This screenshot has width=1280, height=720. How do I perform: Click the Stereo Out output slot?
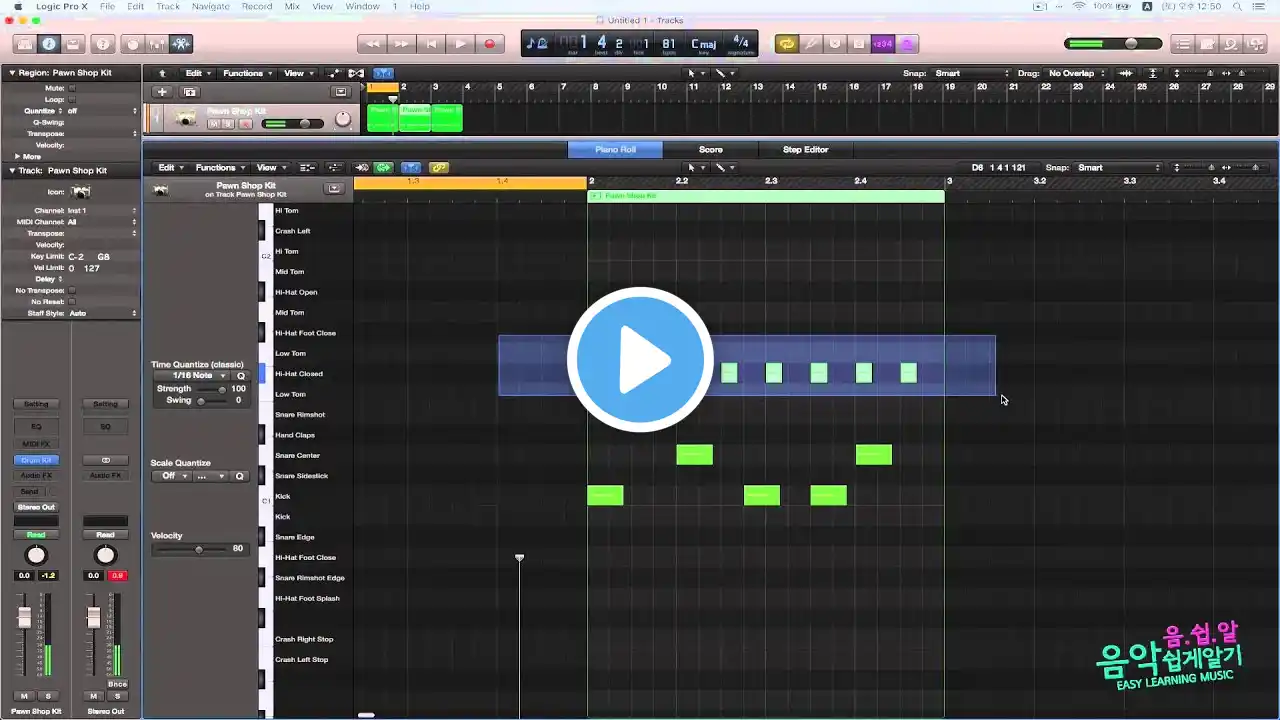click(36, 507)
